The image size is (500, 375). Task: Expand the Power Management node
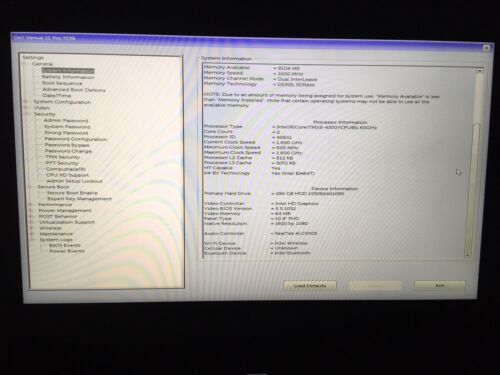(x=31, y=210)
